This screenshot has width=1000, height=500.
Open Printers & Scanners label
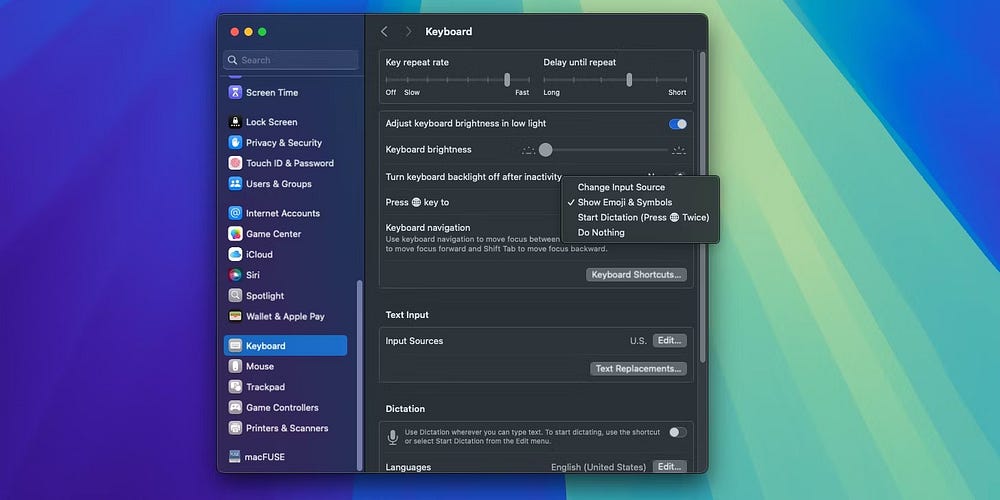287,428
